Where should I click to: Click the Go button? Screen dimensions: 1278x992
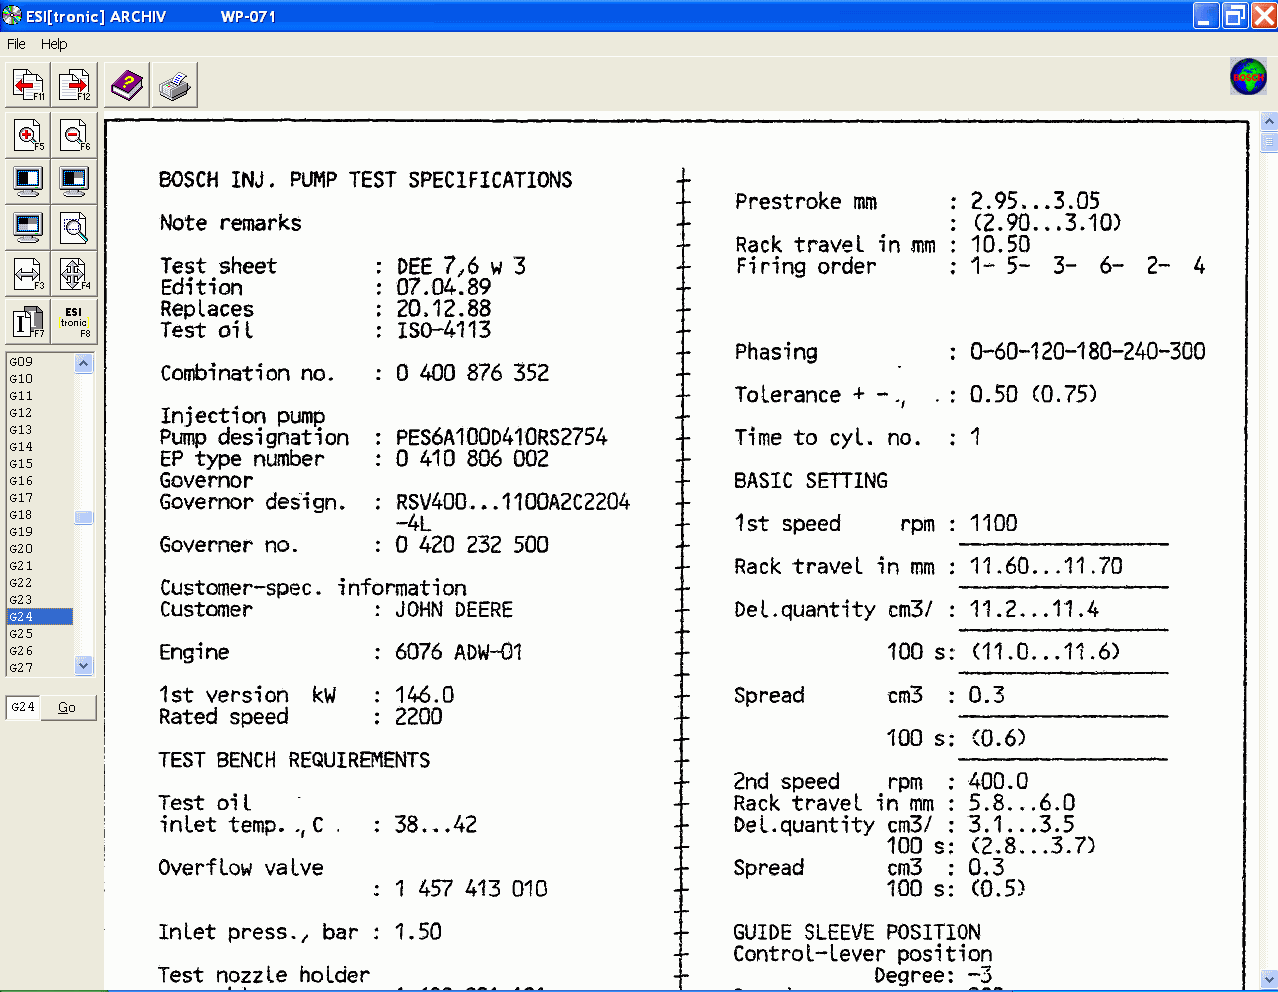click(67, 707)
